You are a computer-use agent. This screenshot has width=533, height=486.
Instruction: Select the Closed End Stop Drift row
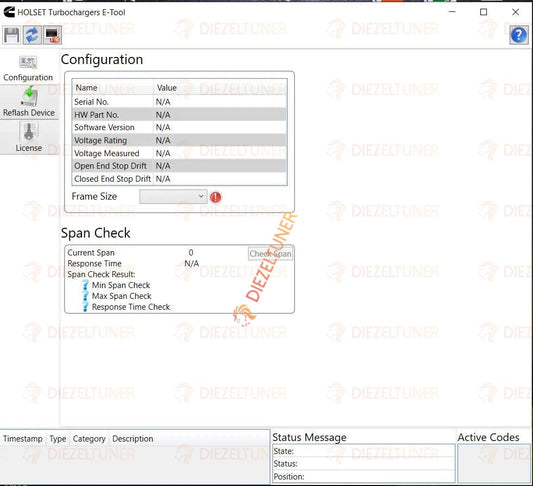click(x=179, y=179)
